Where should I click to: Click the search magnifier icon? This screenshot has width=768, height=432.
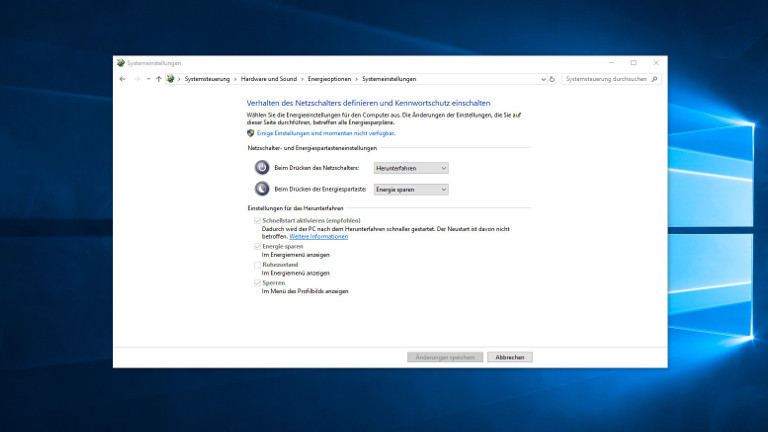655,78
